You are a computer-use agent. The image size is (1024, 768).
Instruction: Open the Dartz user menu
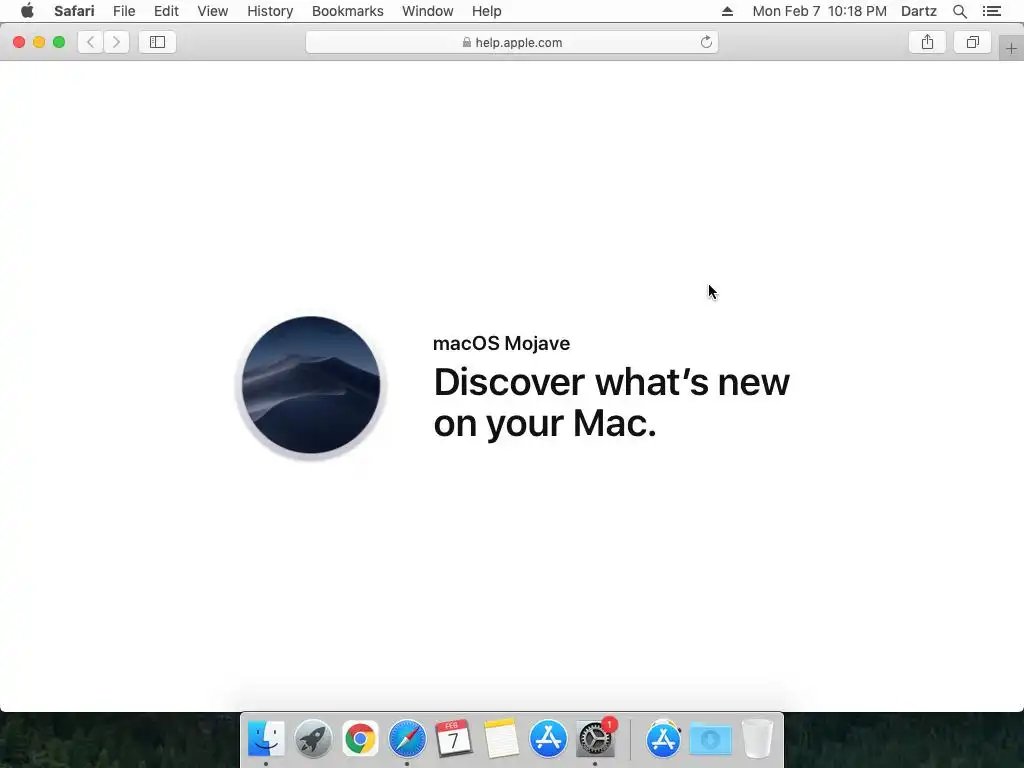pyautogui.click(x=919, y=11)
